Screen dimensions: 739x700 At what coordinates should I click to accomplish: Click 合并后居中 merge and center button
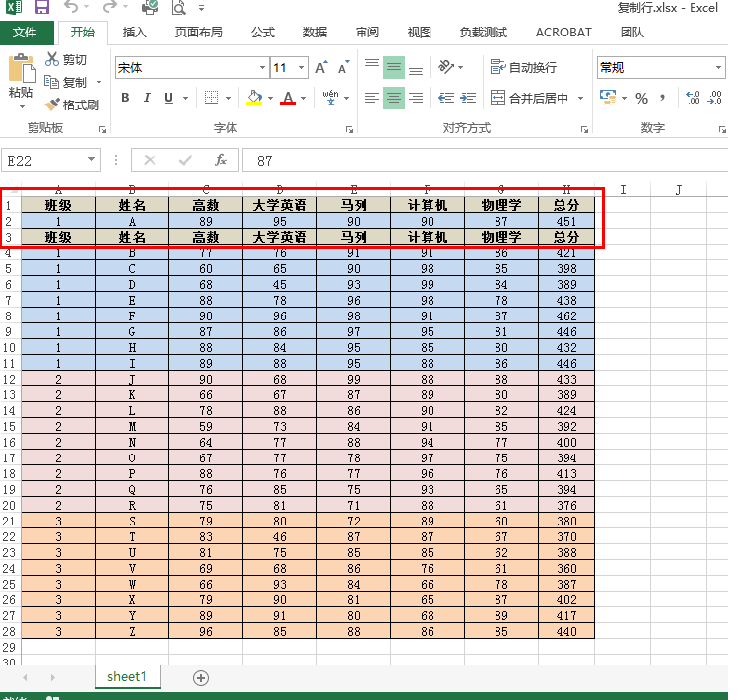point(529,98)
